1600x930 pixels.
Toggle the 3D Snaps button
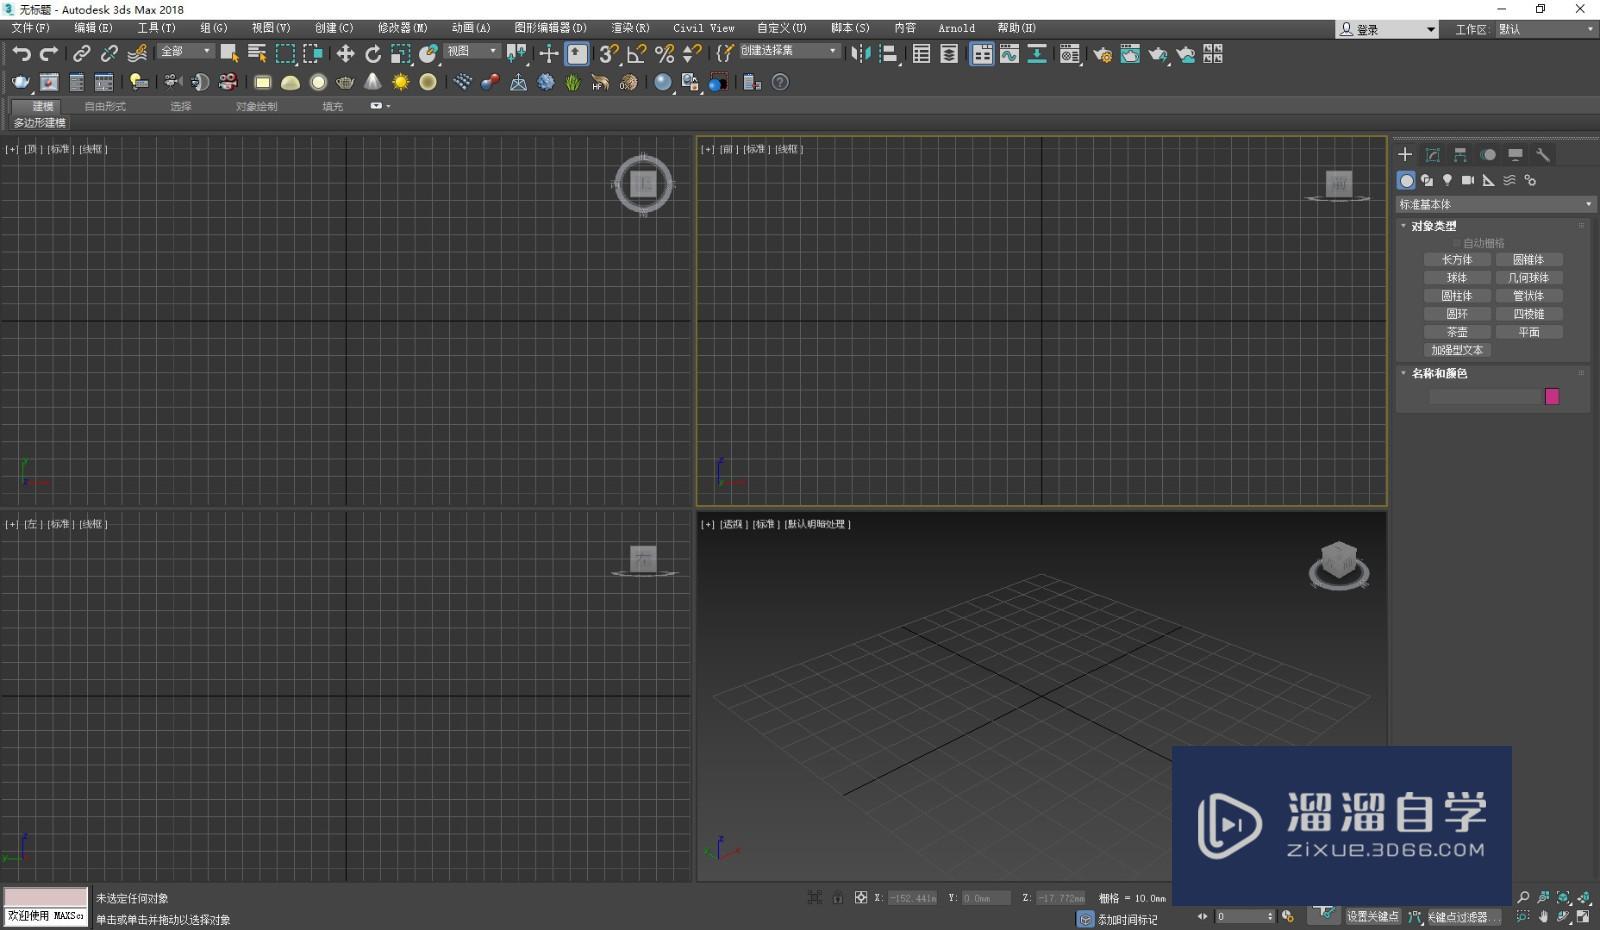pyautogui.click(x=608, y=54)
